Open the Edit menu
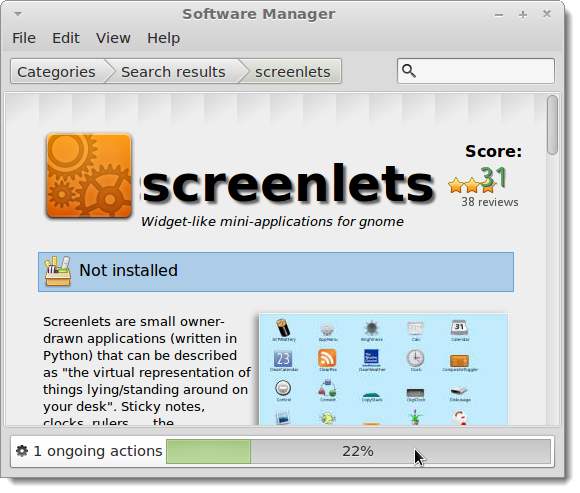The image size is (580, 493). [x=66, y=38]
